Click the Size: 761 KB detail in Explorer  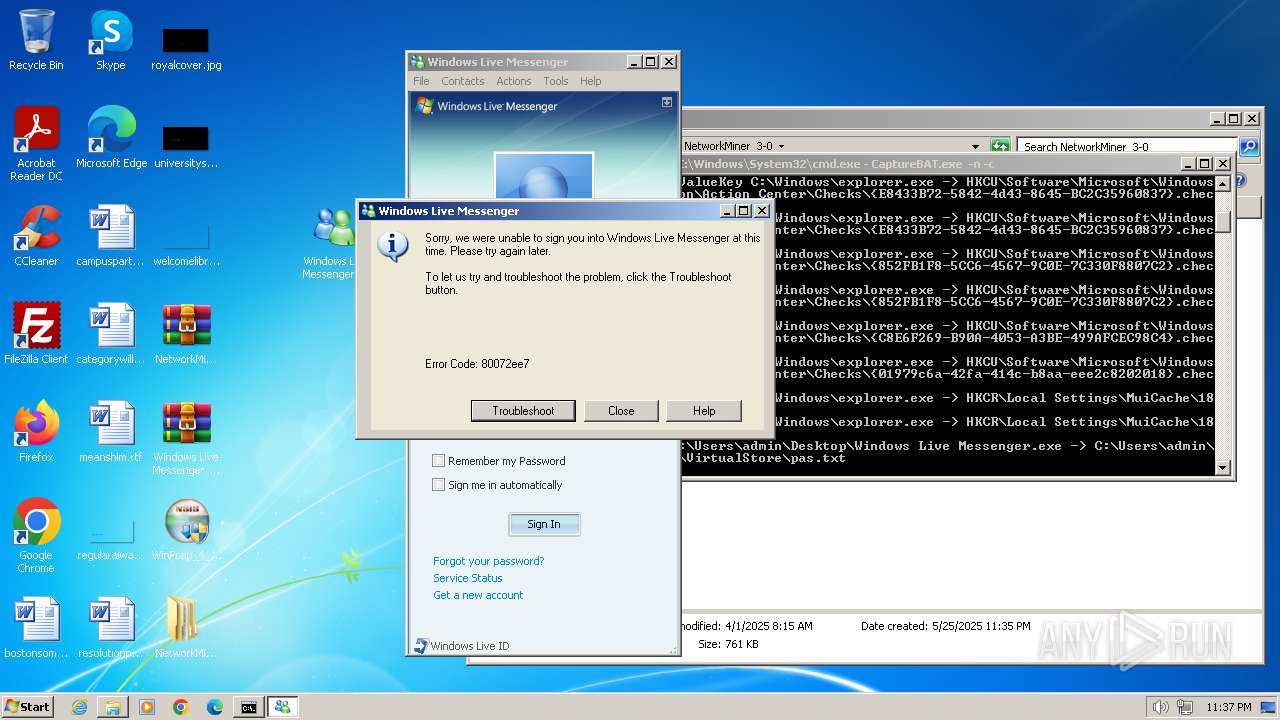pyautogui.click(x=728, y=644)
